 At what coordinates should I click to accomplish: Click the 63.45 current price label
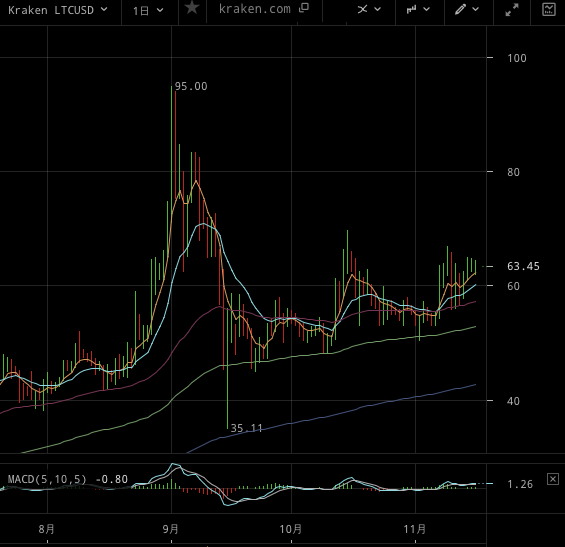click(x=523, y=266)
